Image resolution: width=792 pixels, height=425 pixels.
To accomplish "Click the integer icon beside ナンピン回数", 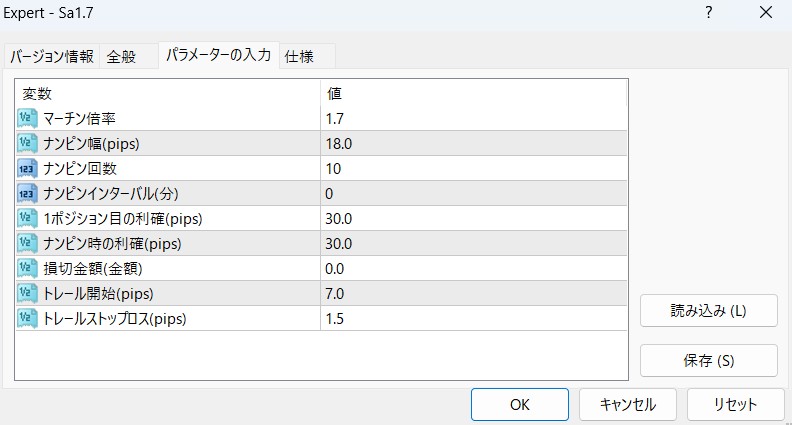I will click(28, 168).
